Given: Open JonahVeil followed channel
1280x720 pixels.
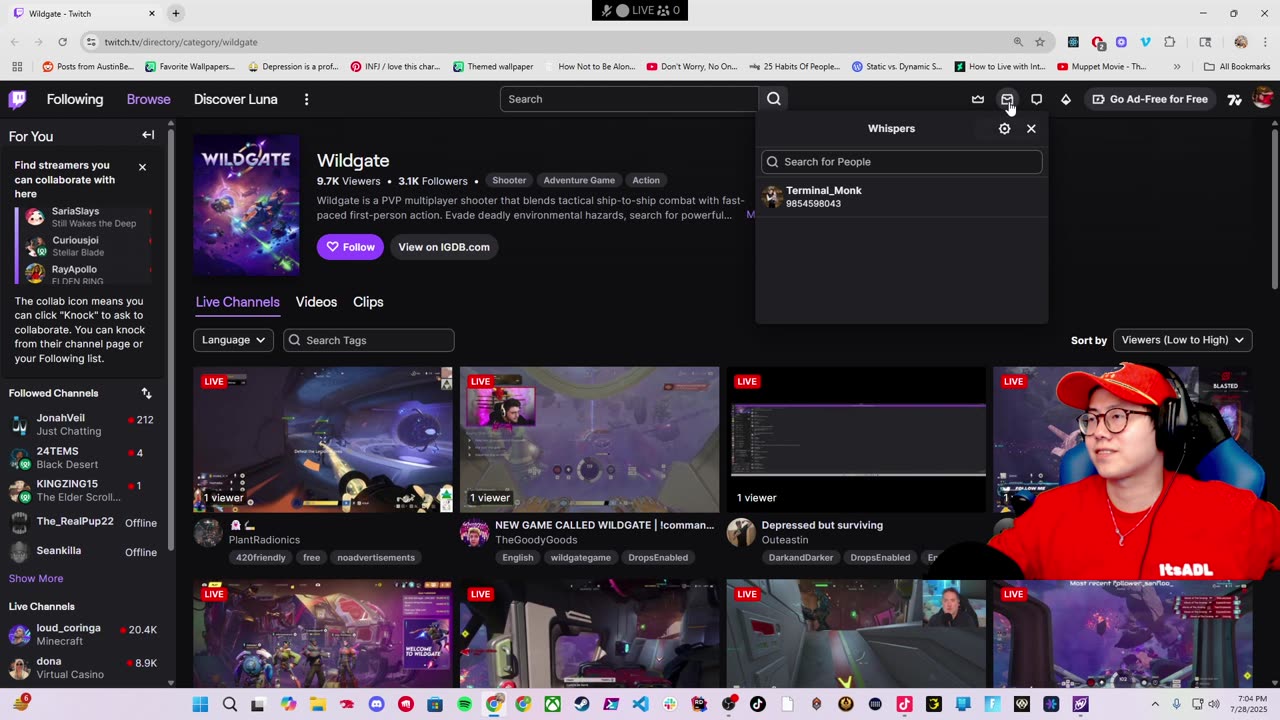Looking at the screenshot, I should 83,424.
